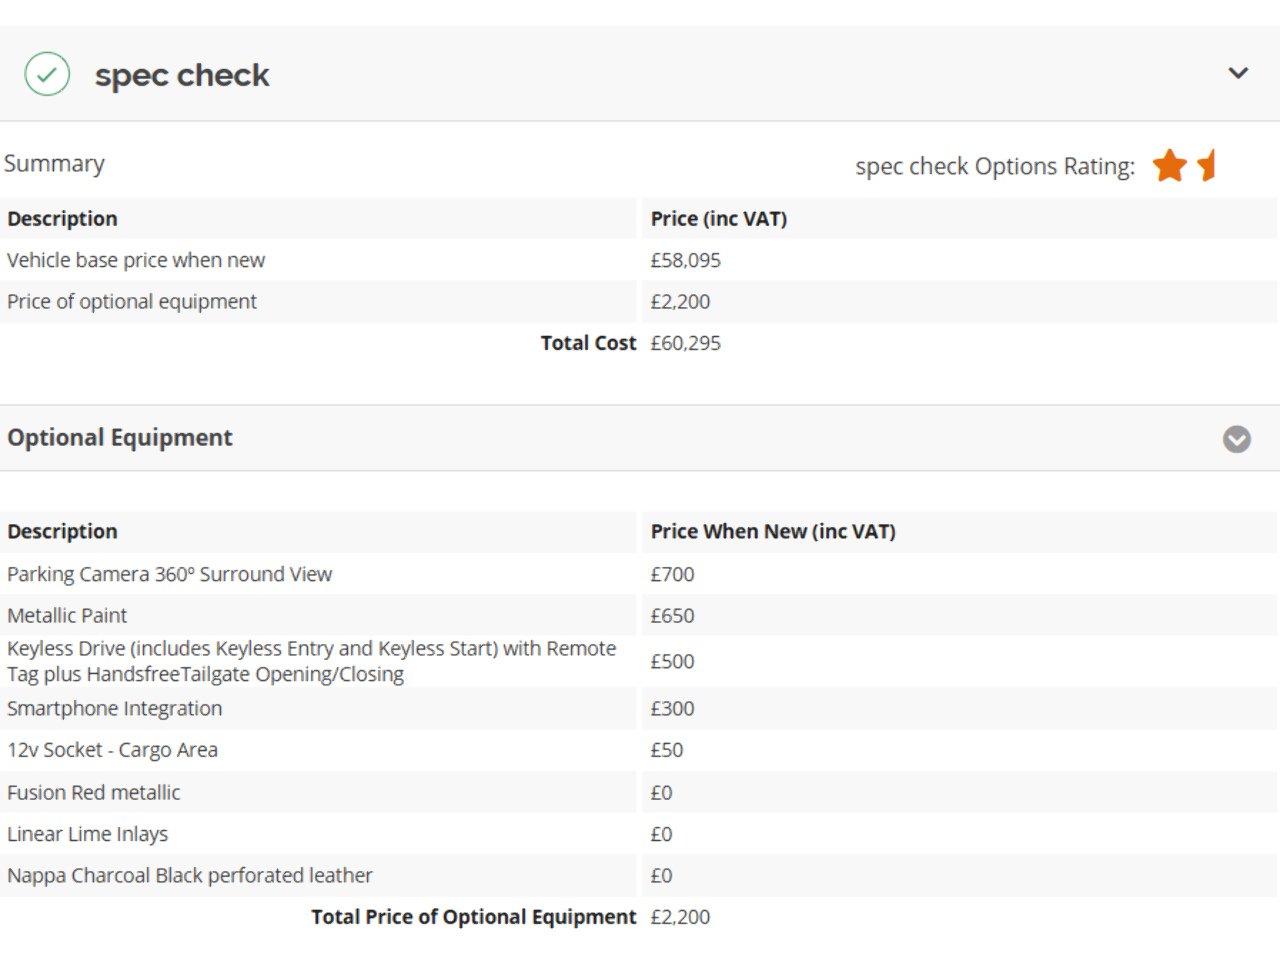The image size is (1280, 960).
Task: Click the 12v Socket - Cargo Area row
Action: (112, 750)
